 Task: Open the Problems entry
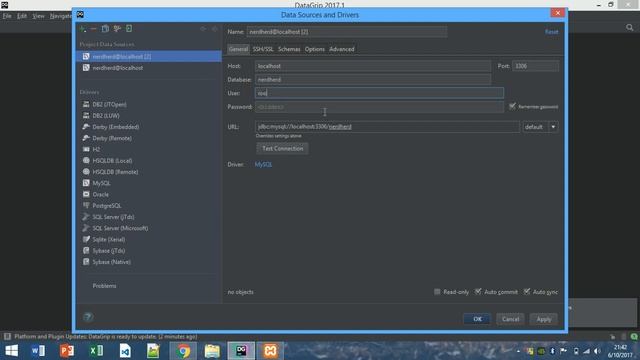[104, 286]
